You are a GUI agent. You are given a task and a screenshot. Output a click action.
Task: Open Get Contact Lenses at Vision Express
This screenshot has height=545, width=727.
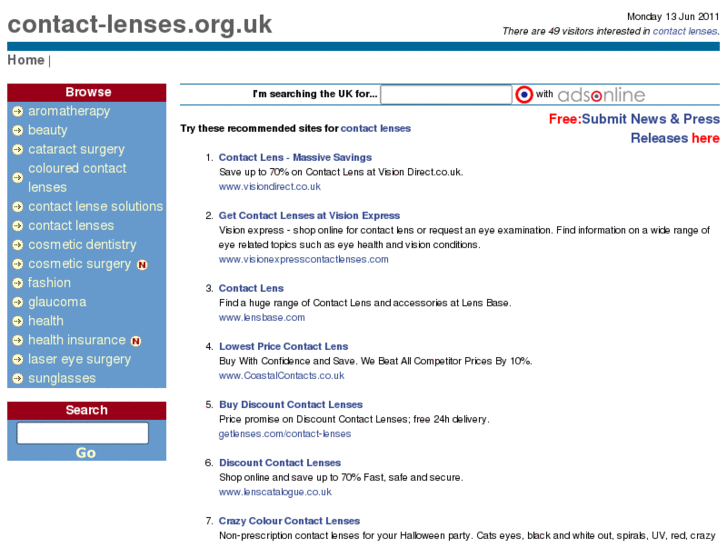309,216
